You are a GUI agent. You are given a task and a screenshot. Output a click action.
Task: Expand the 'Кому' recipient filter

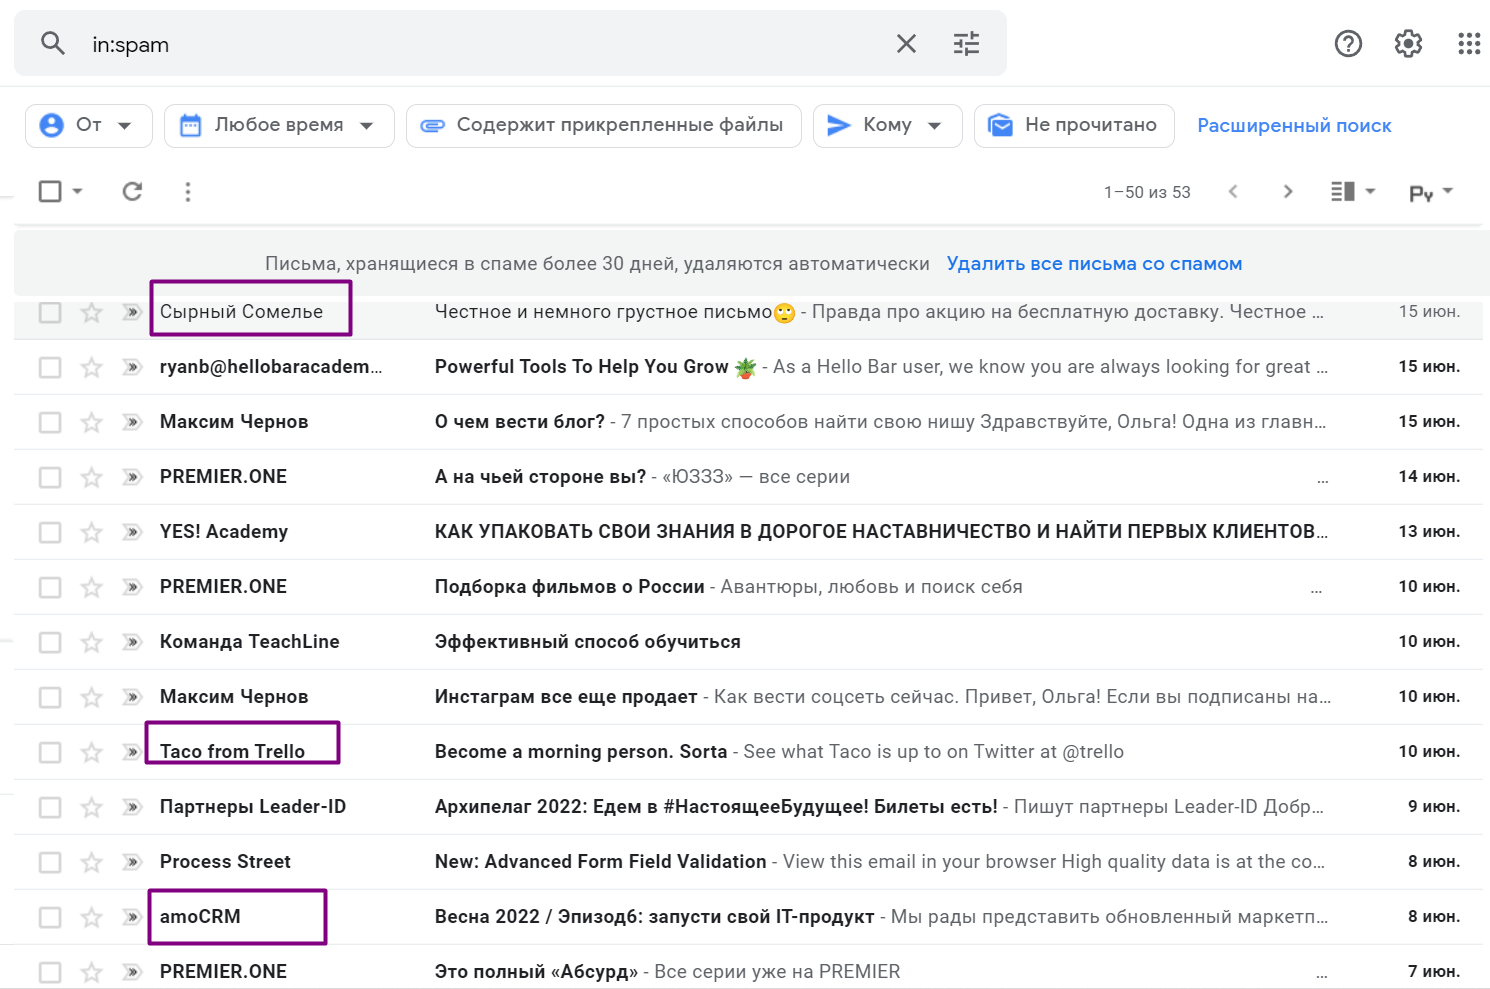pos(888,125)
